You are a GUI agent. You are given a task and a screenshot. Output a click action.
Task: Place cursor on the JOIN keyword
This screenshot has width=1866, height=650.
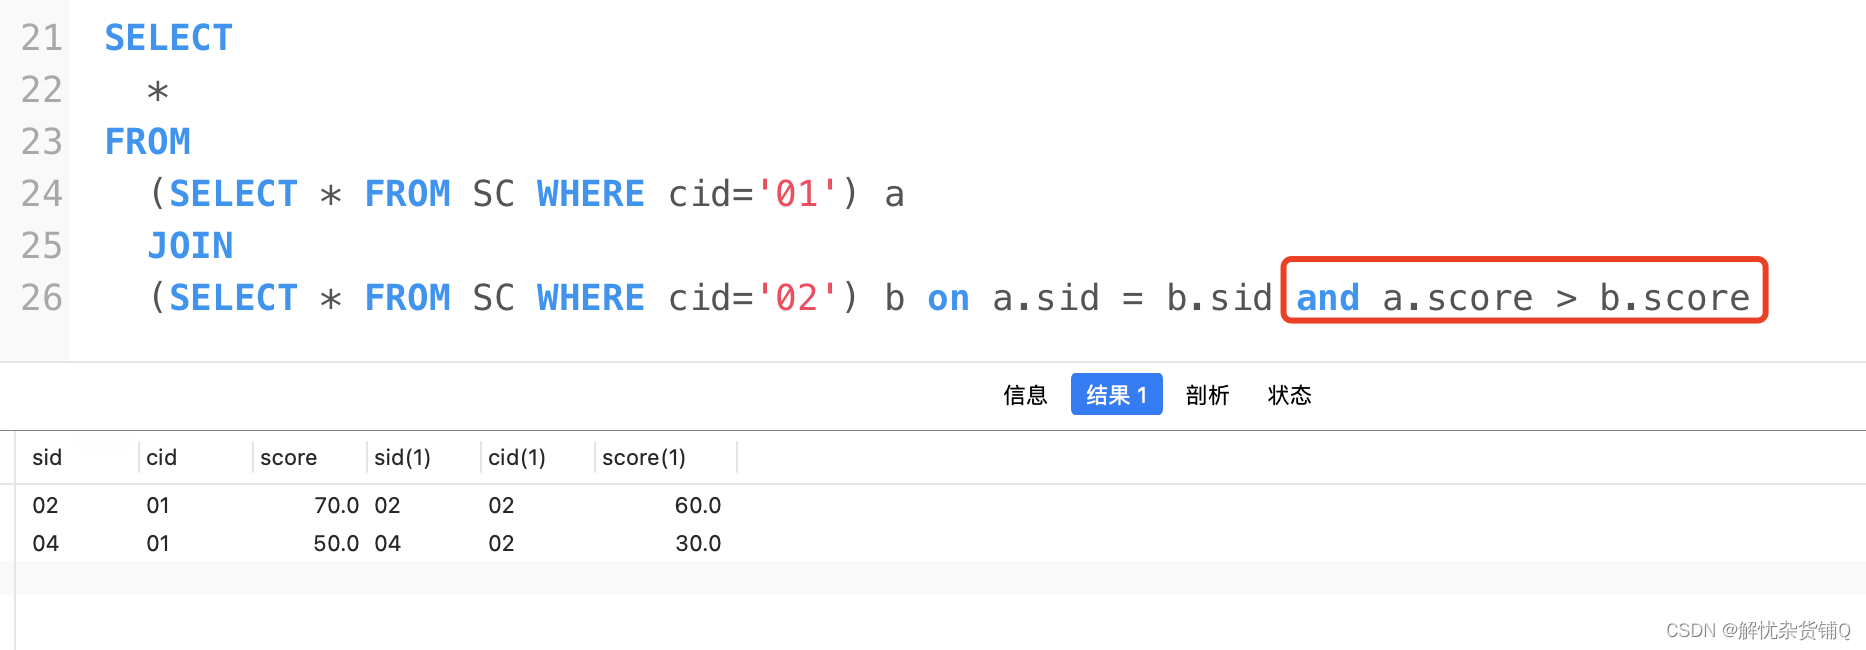(190, 246)
